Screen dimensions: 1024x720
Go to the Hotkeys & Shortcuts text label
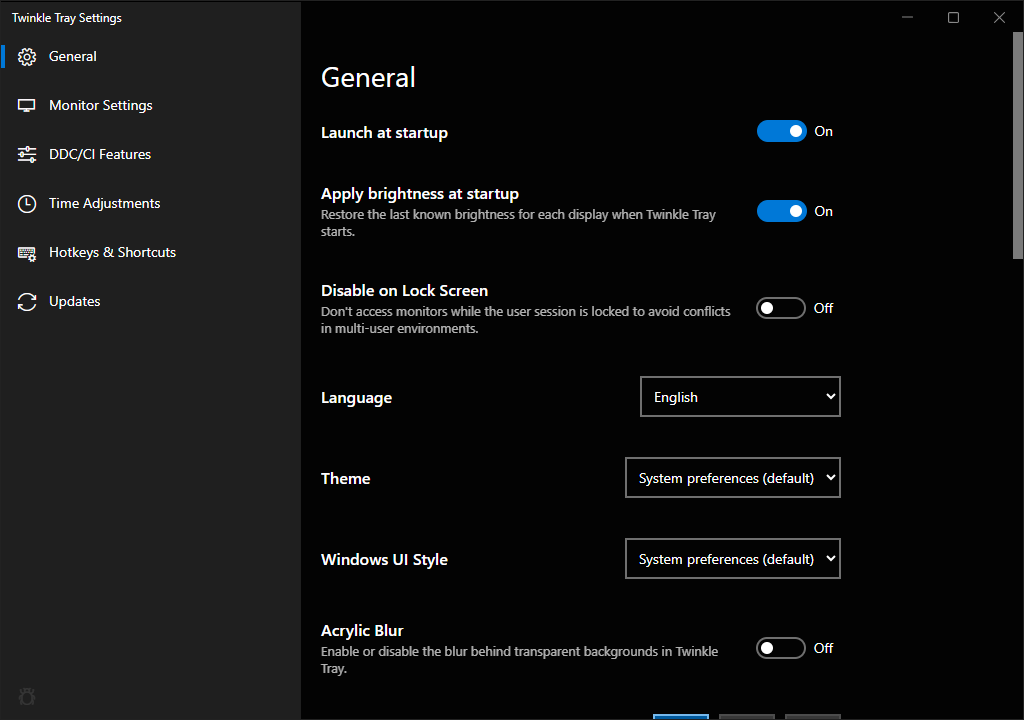coord(112,253)
